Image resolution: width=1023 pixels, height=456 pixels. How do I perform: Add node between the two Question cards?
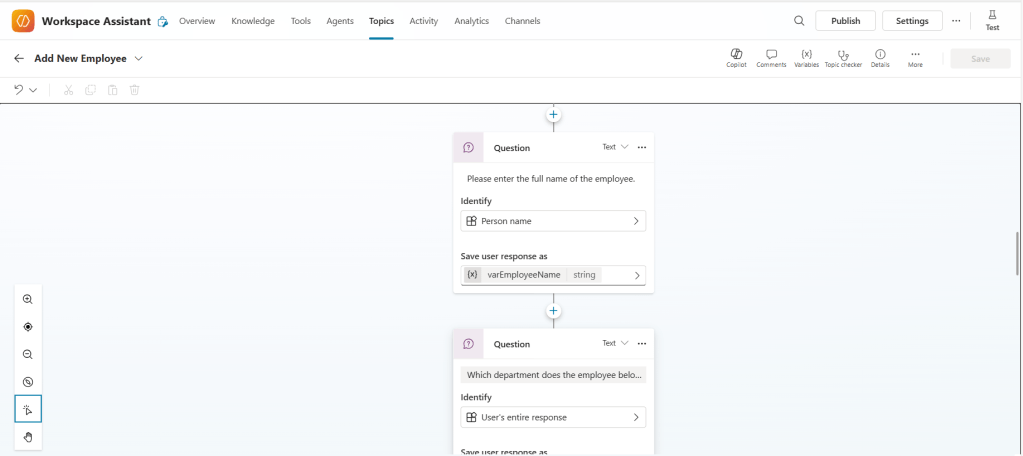(553, 311)
